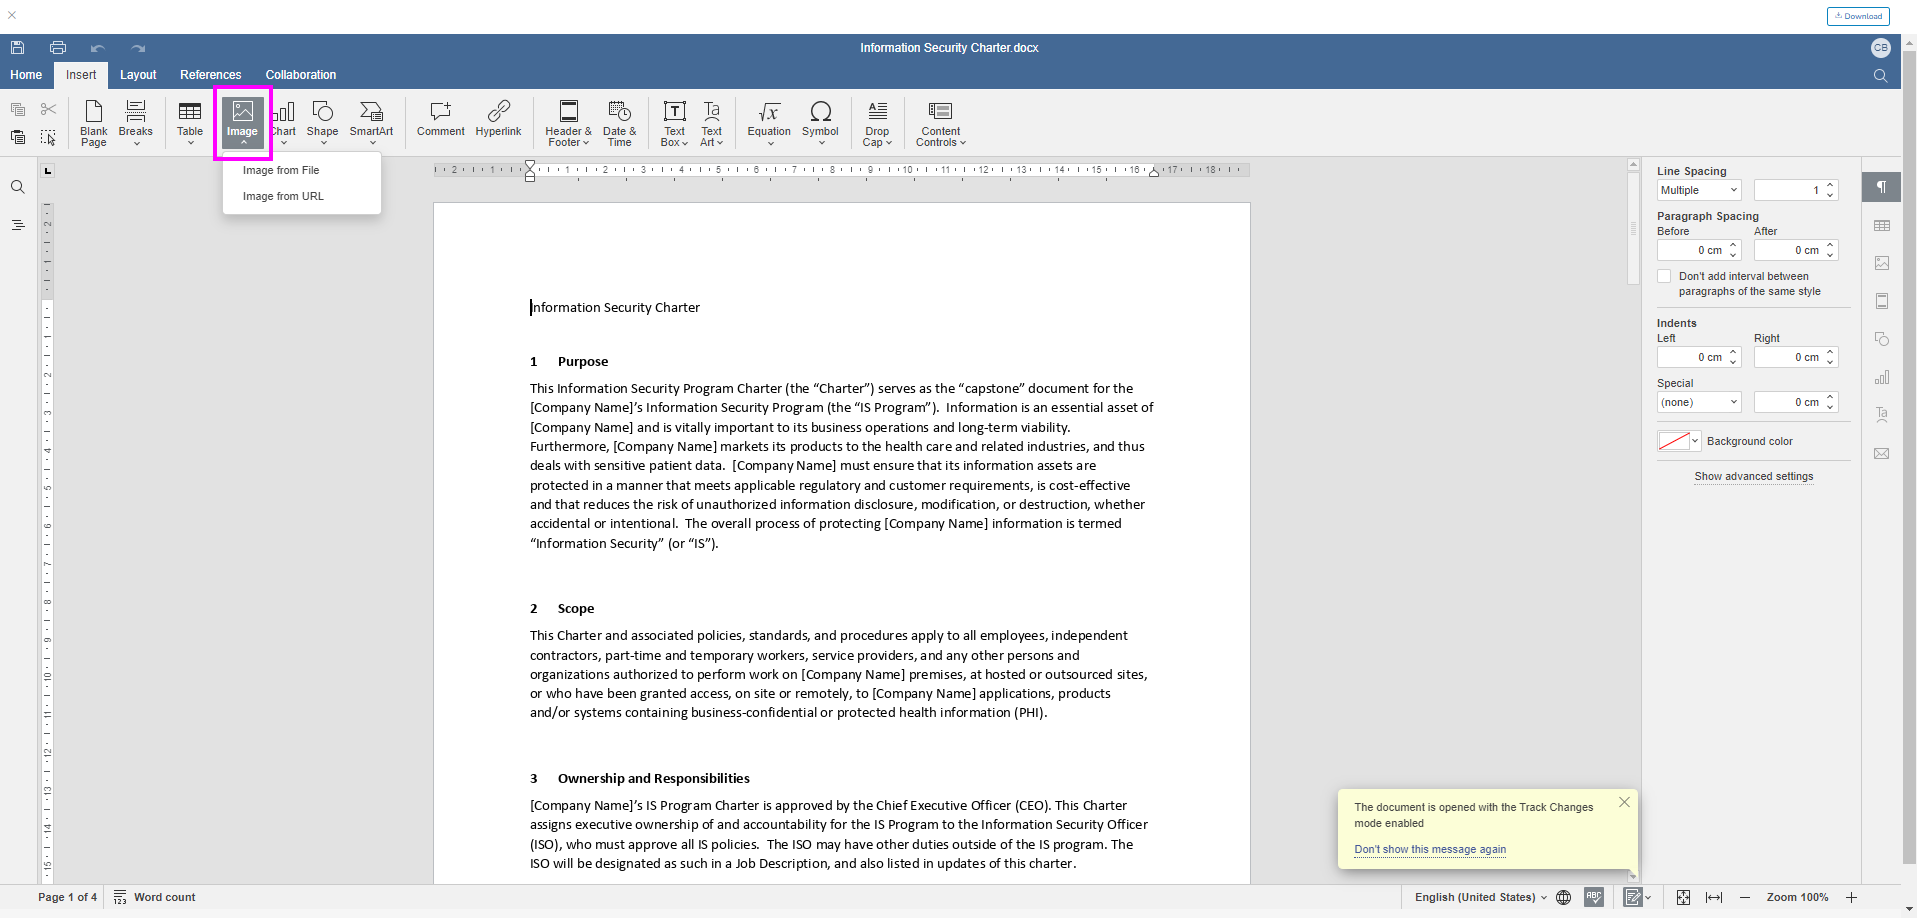Click the Line Spacing value field
This screenshot has height=918, width=1917.
point(1796,190)
